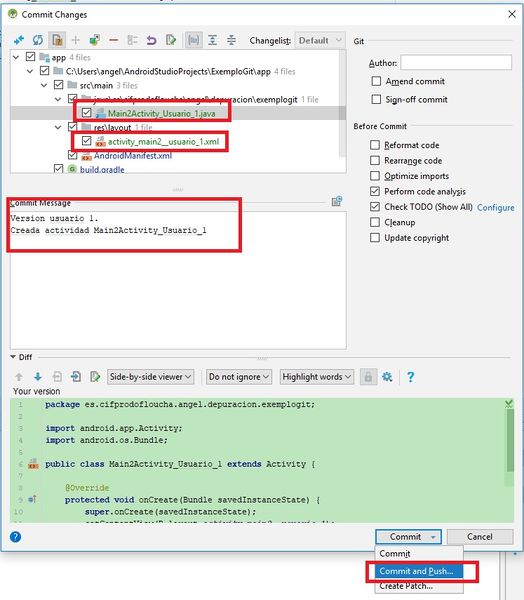524x600 pixels.
Task: Choose Commit from the popup menu
Action: coord(418,554)
